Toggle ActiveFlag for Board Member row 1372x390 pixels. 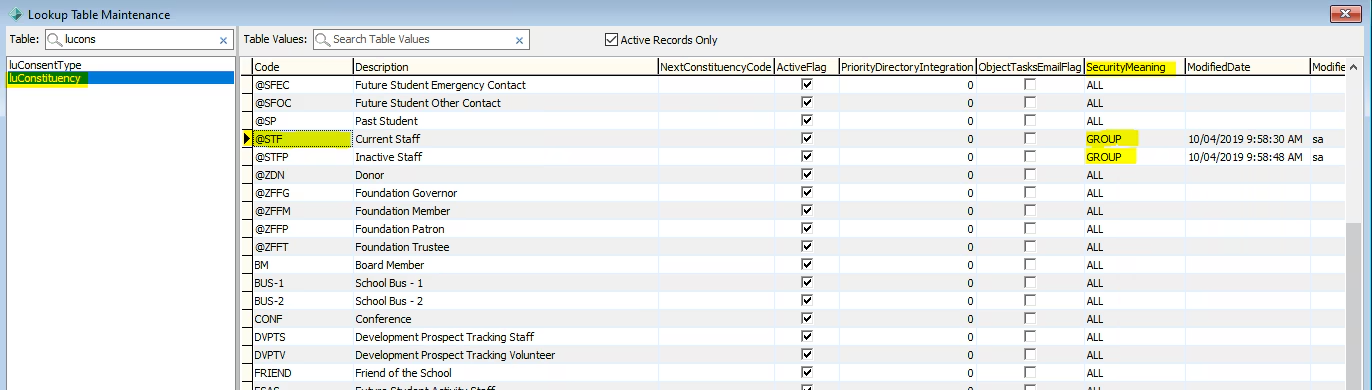tap(807, 265)
